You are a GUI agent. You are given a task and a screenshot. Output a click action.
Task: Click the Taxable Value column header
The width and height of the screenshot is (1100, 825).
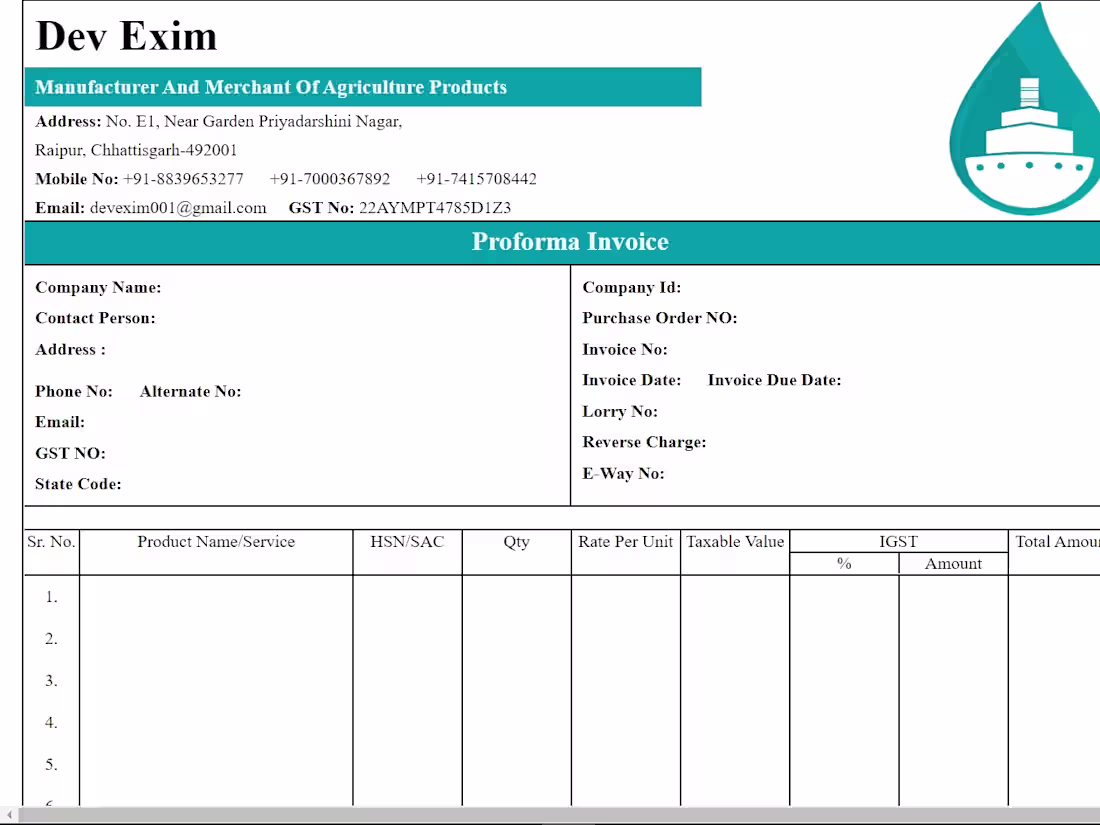click(x=735, y=542)
